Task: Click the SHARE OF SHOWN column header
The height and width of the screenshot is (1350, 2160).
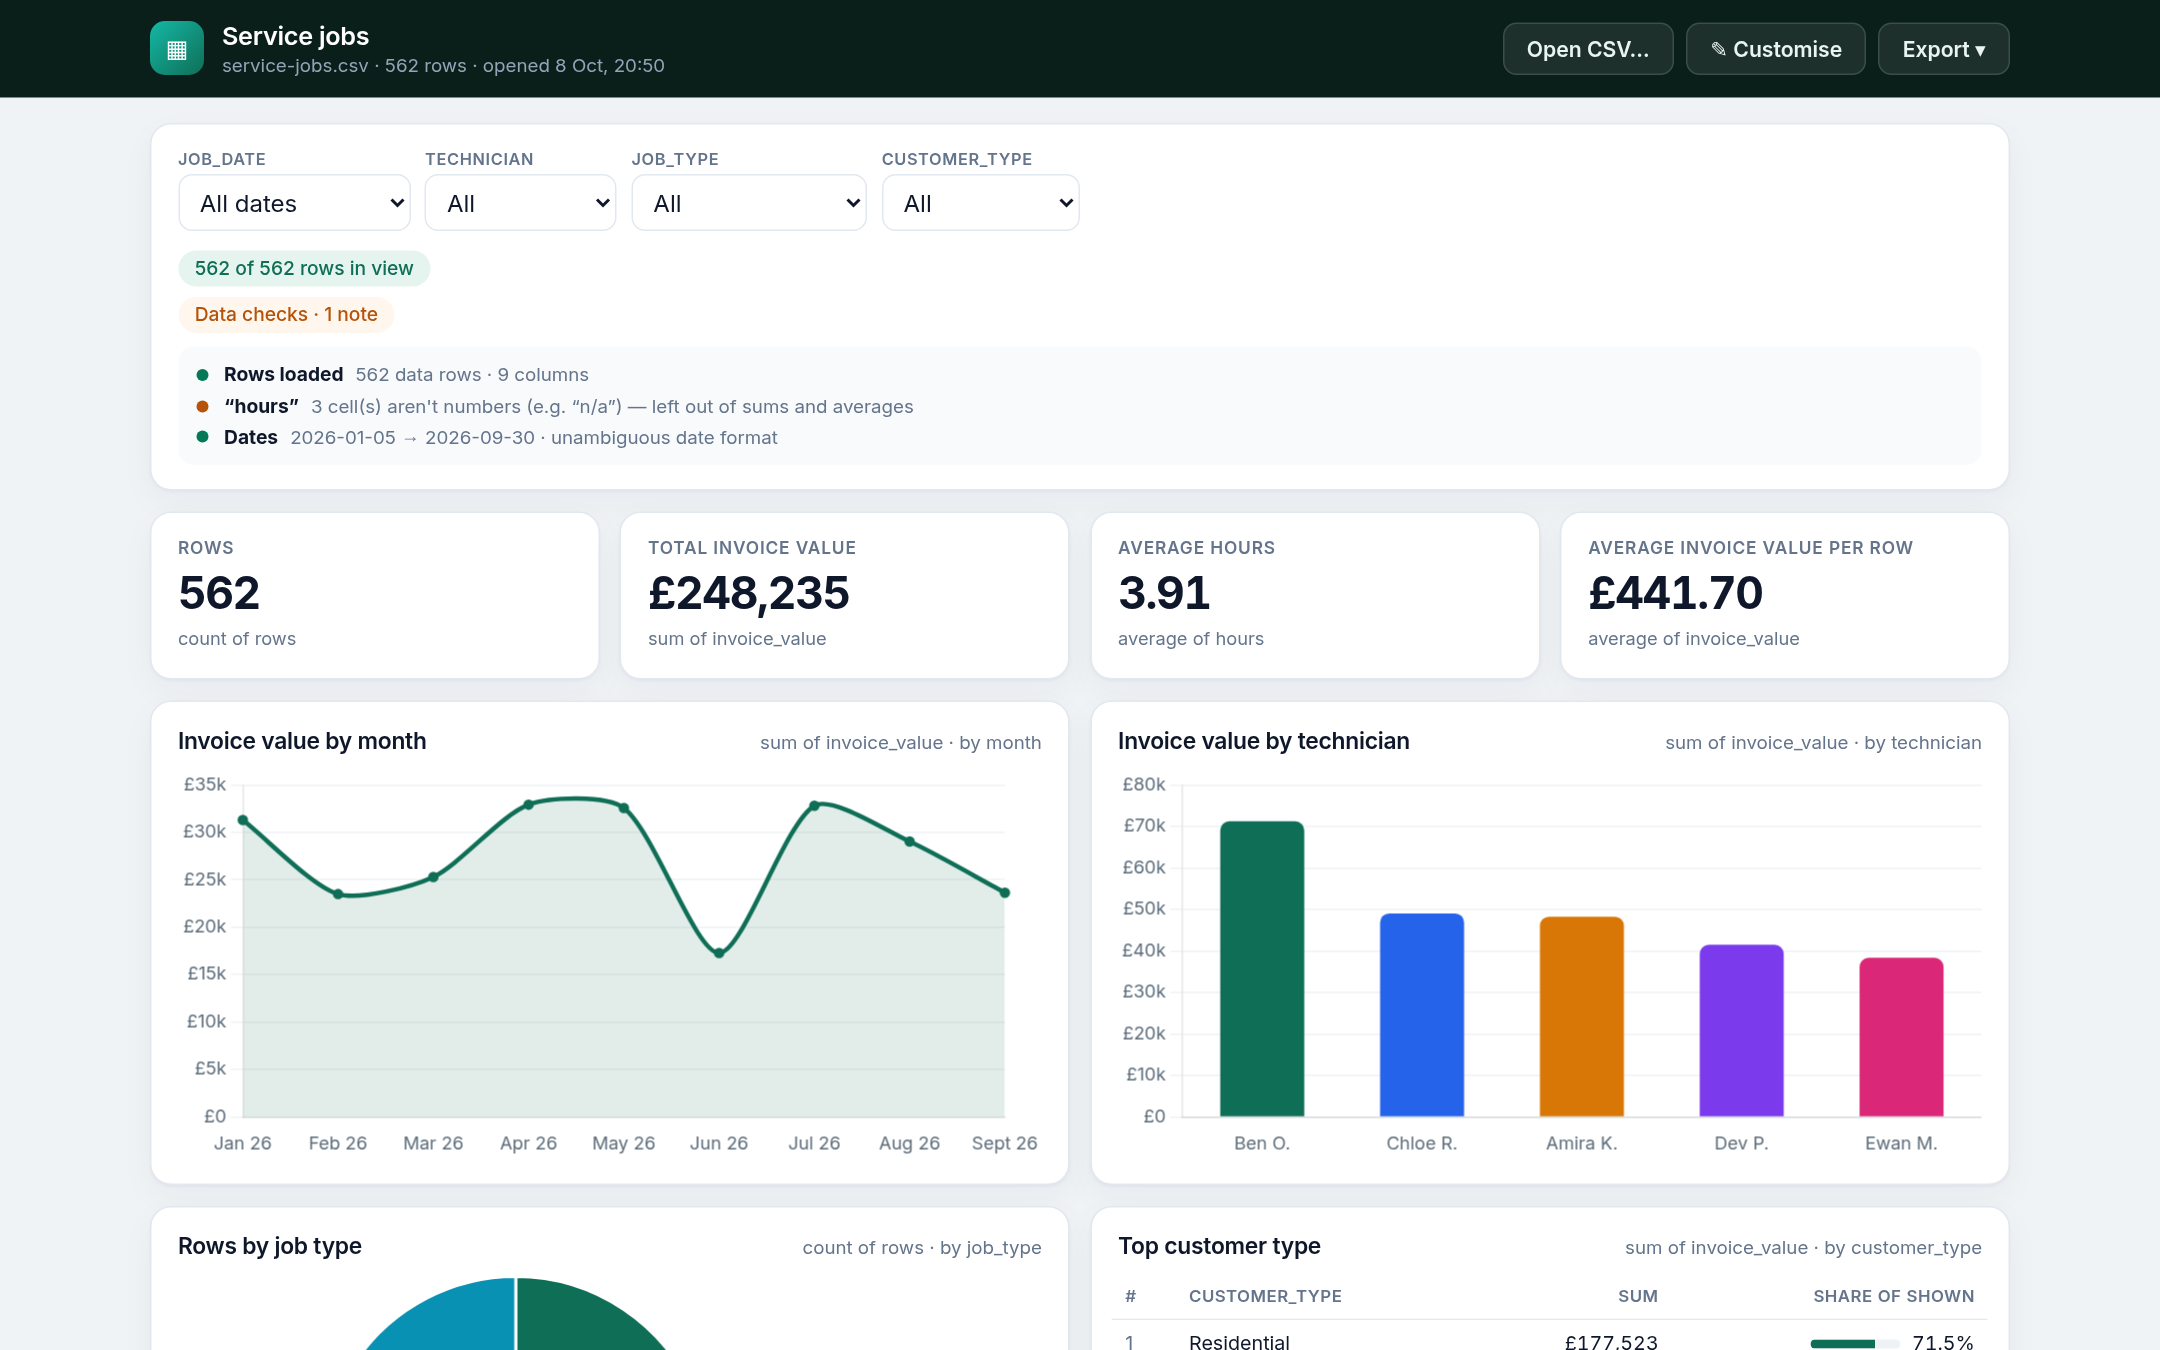Action: tap(1894, 1296)
